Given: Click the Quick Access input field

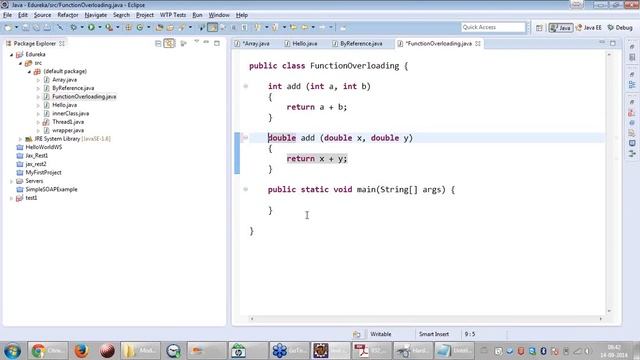Looking at the screenshot, I should pos(493,27).
